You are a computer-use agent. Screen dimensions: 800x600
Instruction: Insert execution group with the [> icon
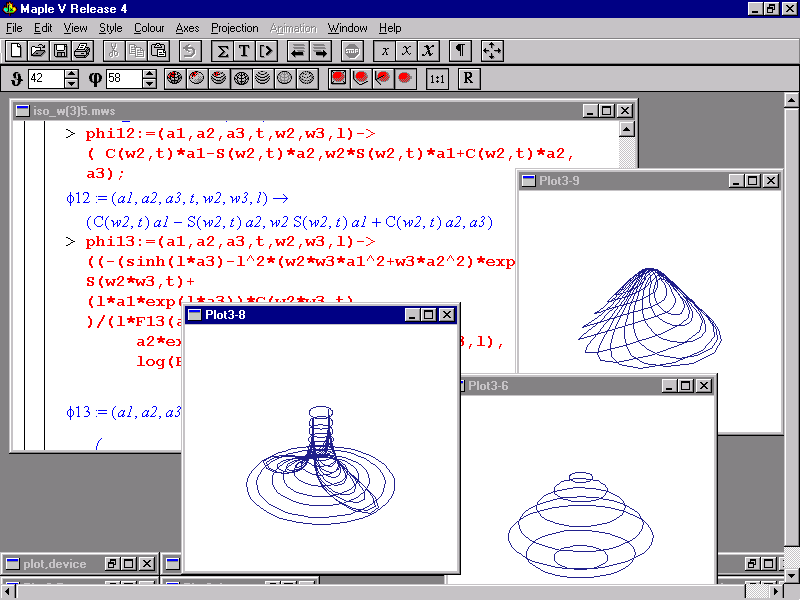click(x=266, y=51)
